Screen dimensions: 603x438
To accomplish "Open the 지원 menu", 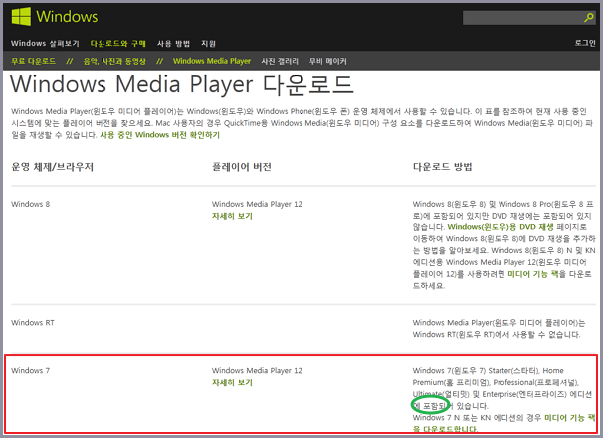I will (x=208, y=43).
